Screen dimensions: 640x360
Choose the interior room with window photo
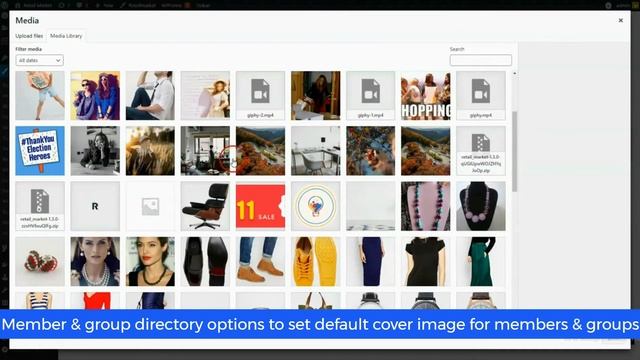[x=205, y=151]
